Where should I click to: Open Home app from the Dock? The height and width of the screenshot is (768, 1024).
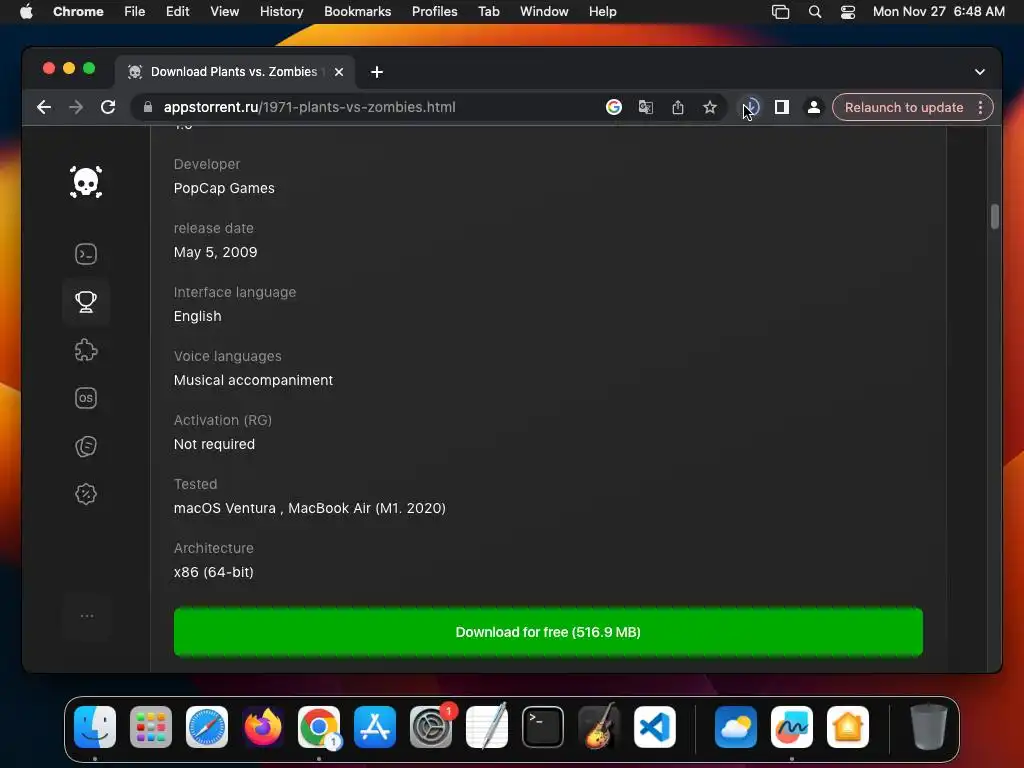(x=848, y=727)
